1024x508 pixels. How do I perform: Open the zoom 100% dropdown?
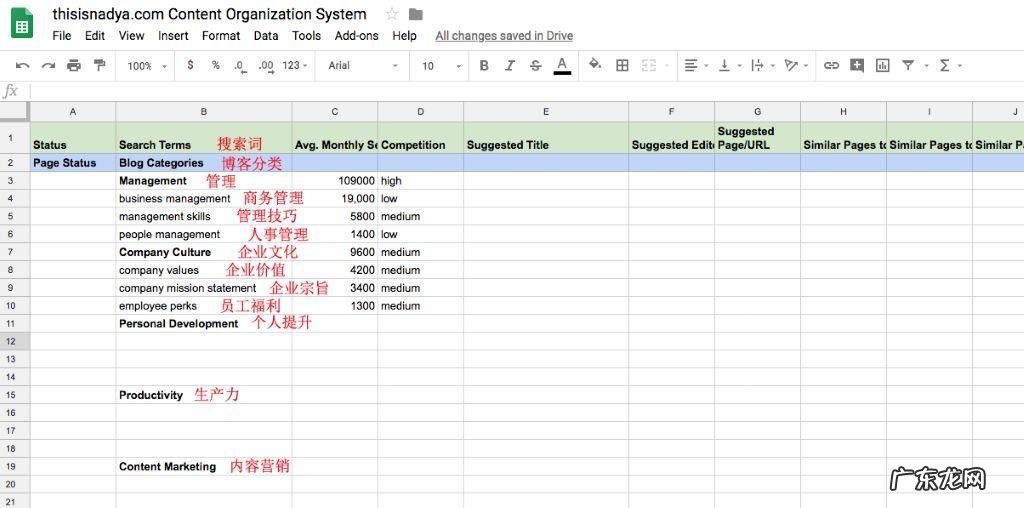(147, 66)
